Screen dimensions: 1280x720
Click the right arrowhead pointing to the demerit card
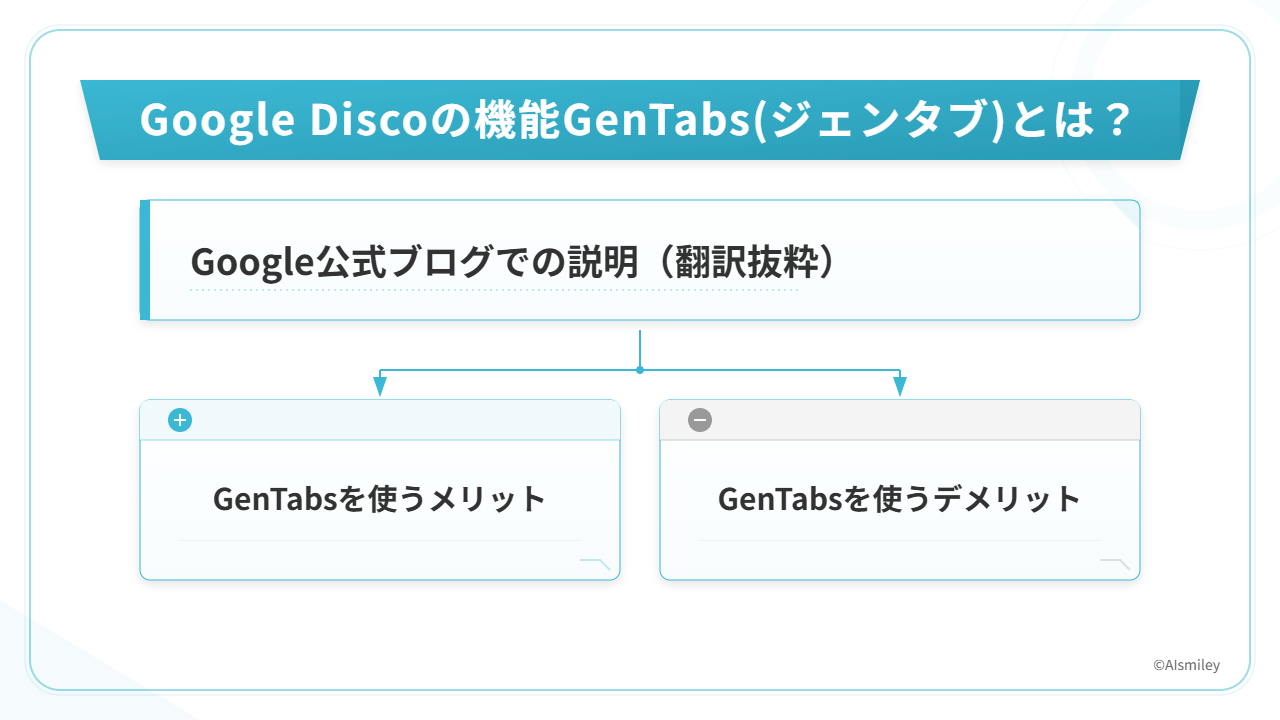(x=899, y=386)
